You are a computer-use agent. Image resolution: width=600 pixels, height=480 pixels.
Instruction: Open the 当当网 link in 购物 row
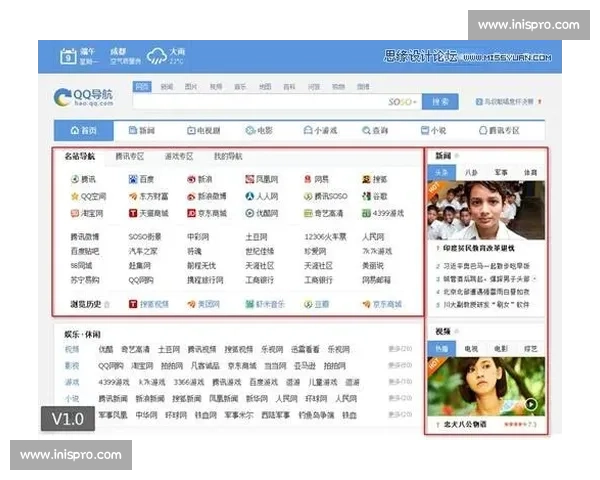275,366
